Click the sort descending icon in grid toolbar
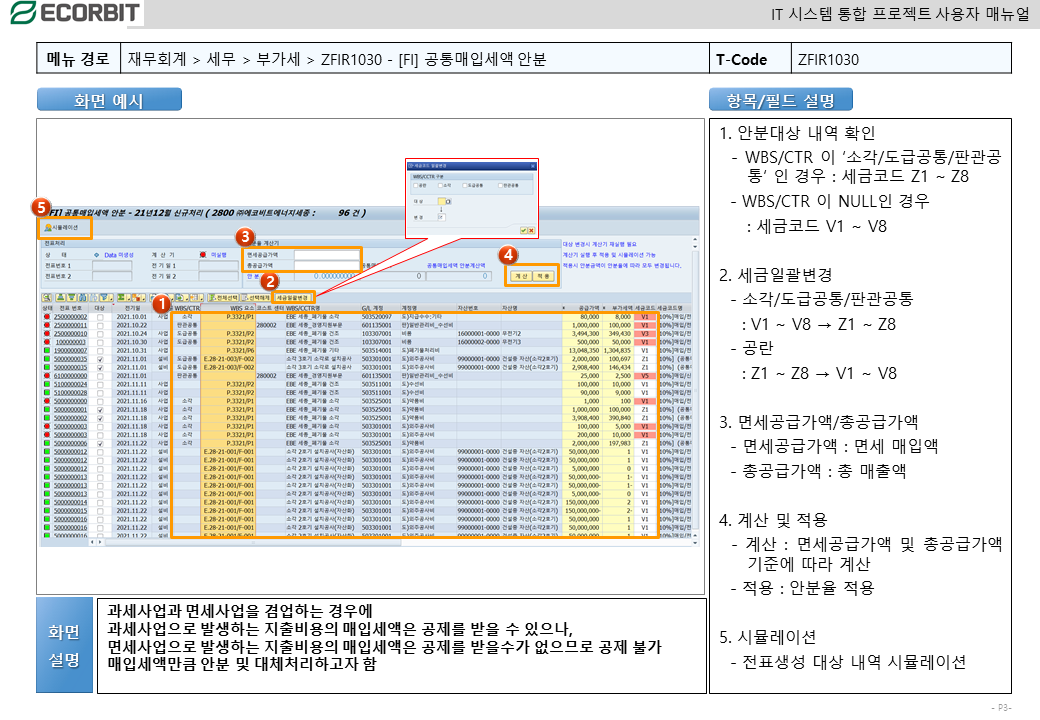The image size is (1040, 720). pyautogui.click(x=70, y=297)
